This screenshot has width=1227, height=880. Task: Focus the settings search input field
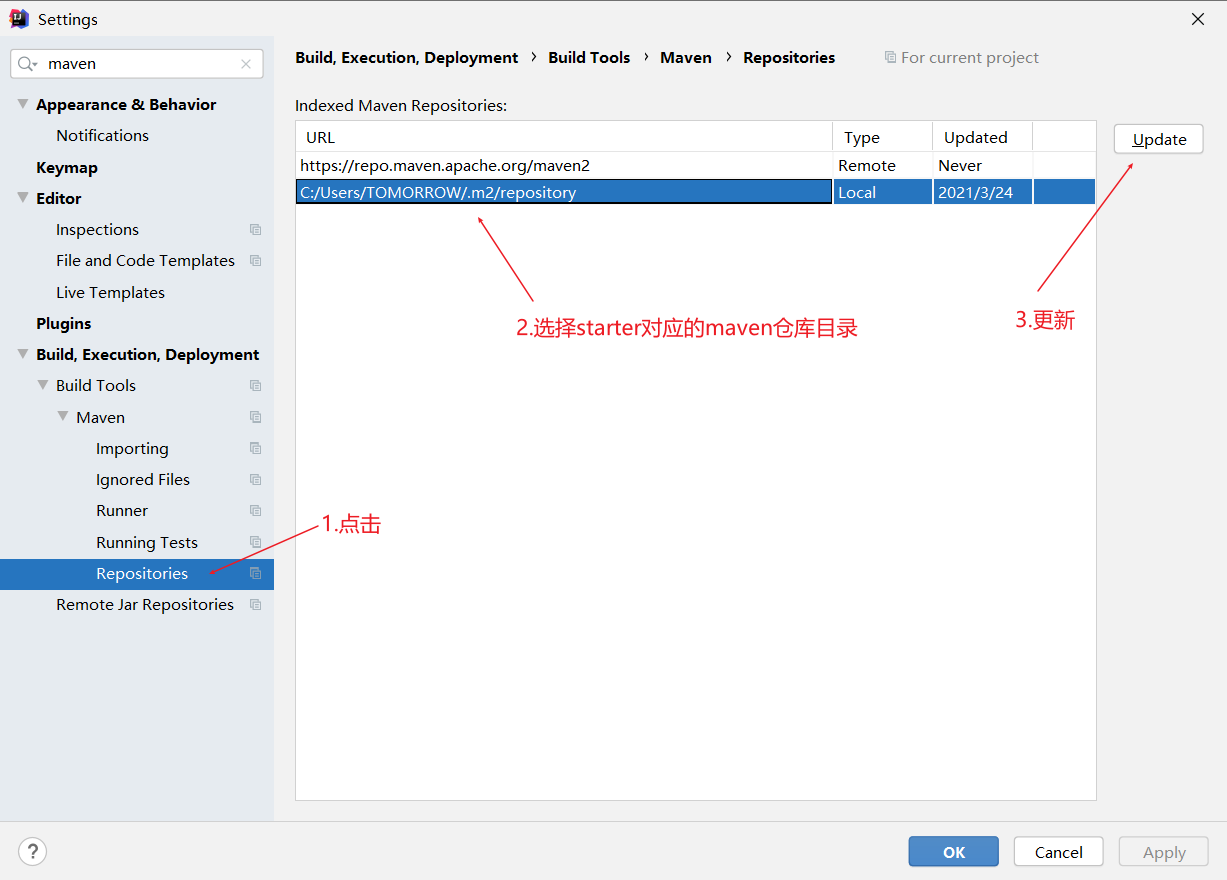coord(137,64)
